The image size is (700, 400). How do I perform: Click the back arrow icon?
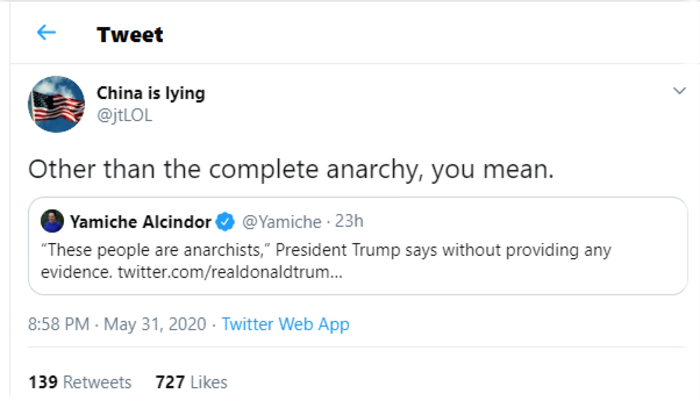(x=46, y=33)
